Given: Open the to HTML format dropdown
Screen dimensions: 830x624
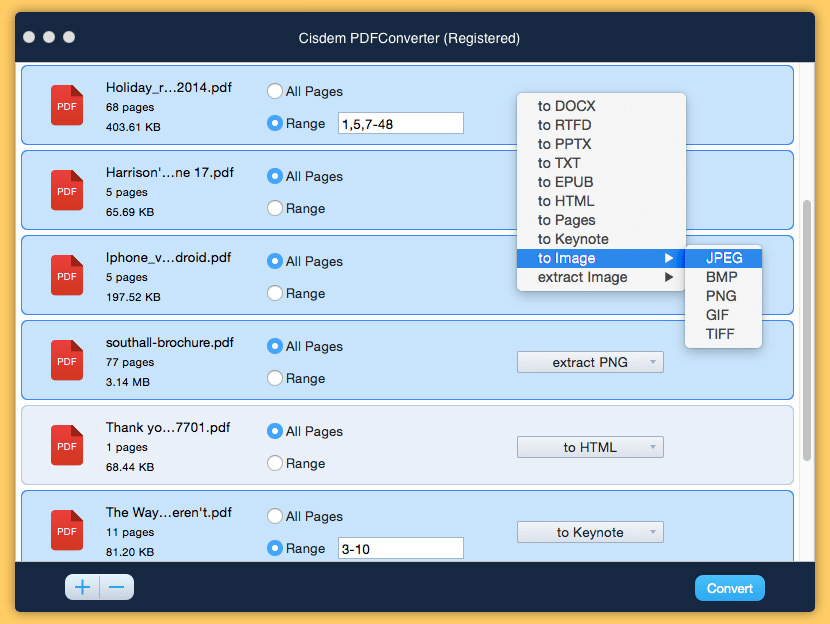Looking at the screenshot, I should pyautogui.click(x=590, y=447).
